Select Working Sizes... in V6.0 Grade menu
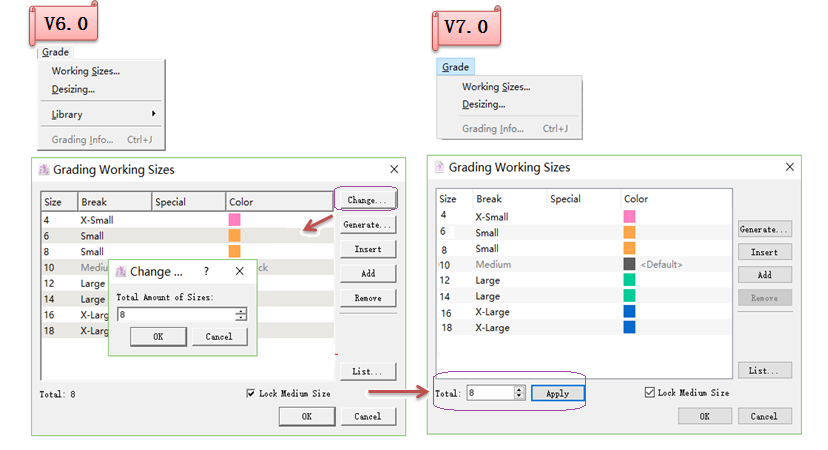 point(86,71)
